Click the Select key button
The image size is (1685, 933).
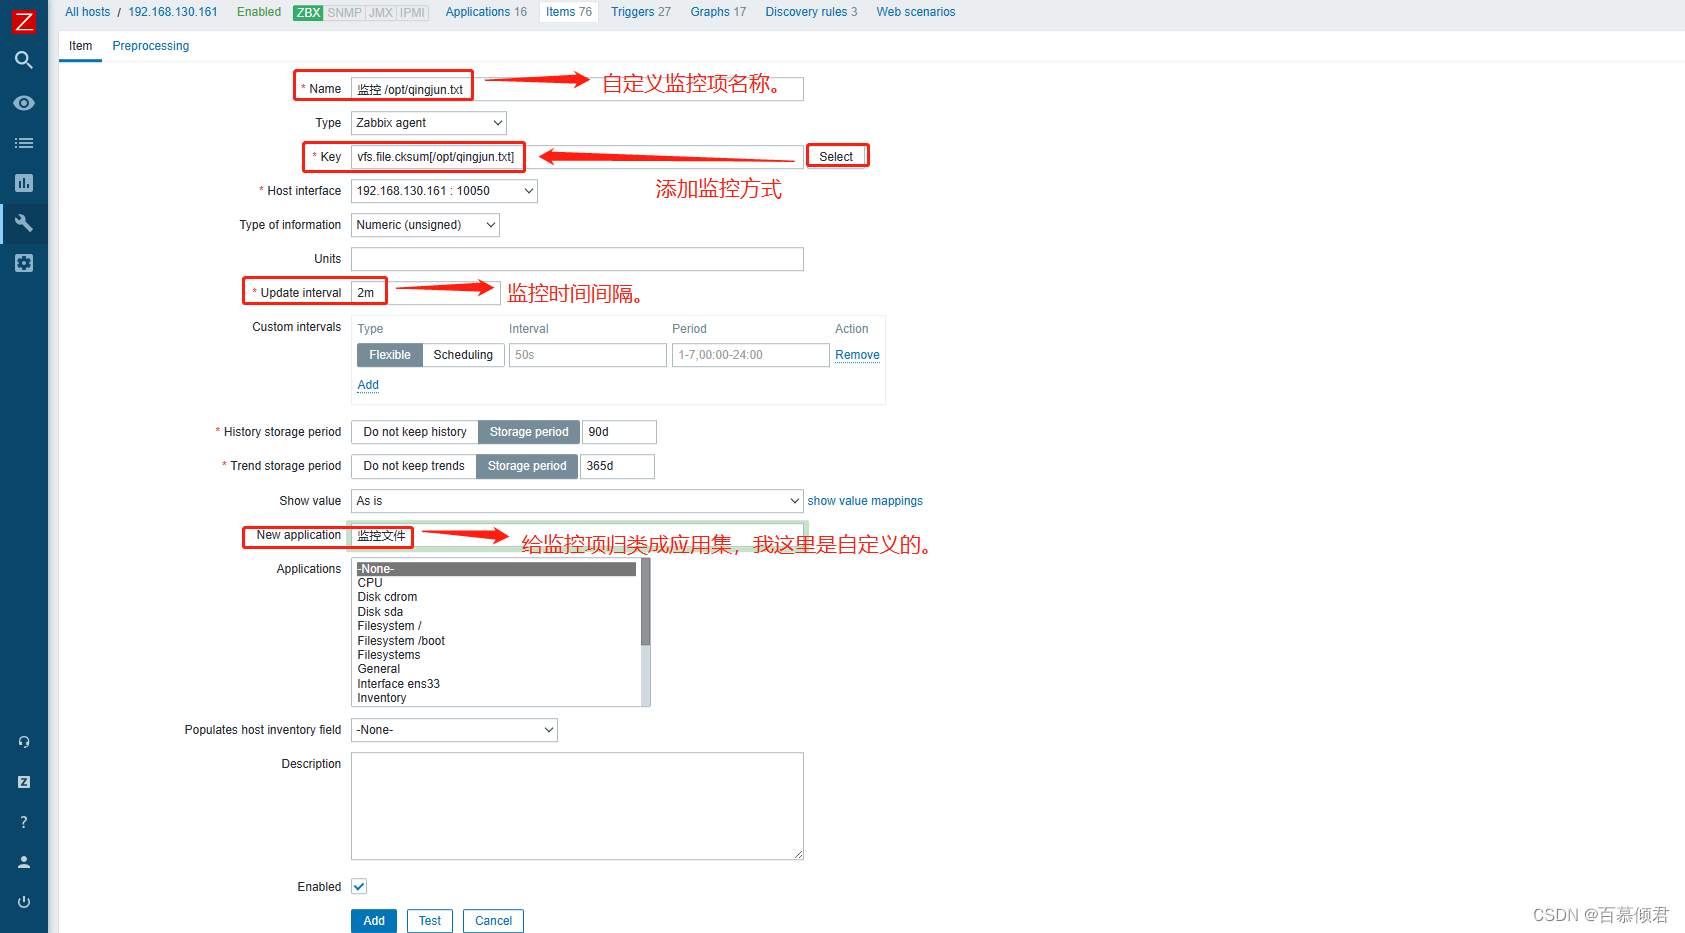coord(836,157)
